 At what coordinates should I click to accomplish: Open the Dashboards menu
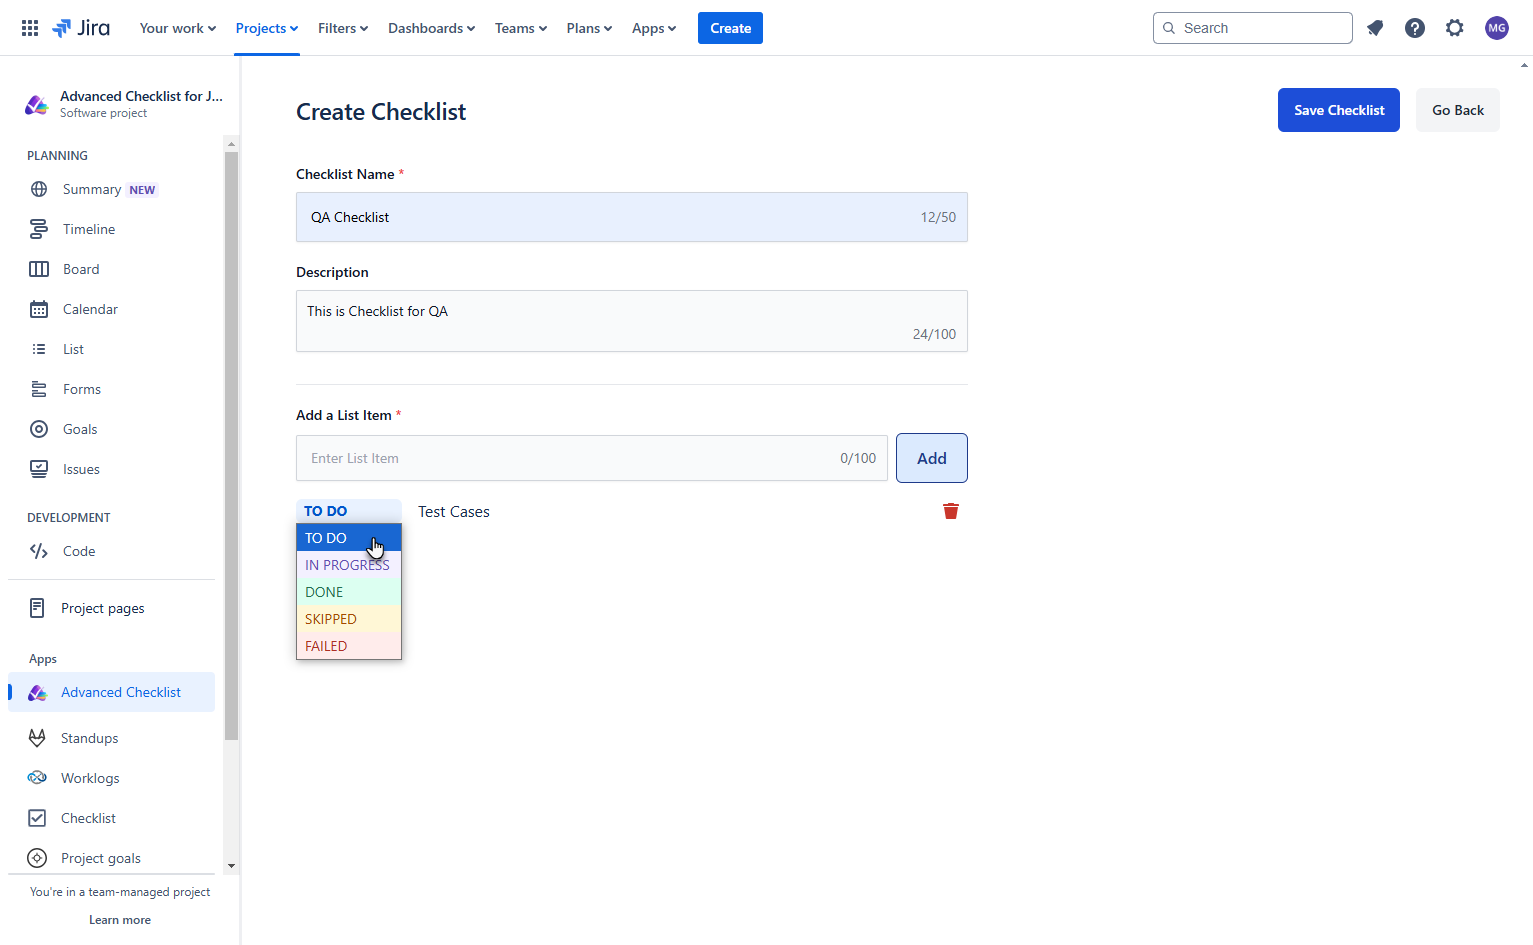(x=430, y=27)
